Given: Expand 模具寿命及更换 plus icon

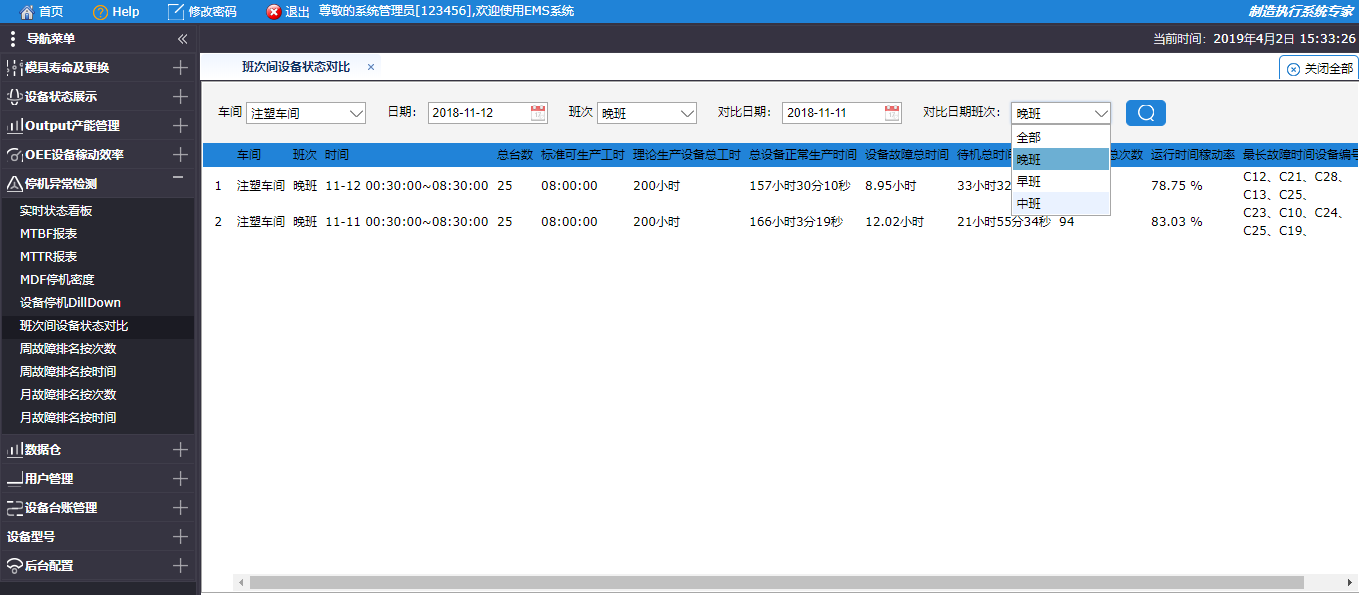Looking at the screenshot, I should click(x=180, y=68).
